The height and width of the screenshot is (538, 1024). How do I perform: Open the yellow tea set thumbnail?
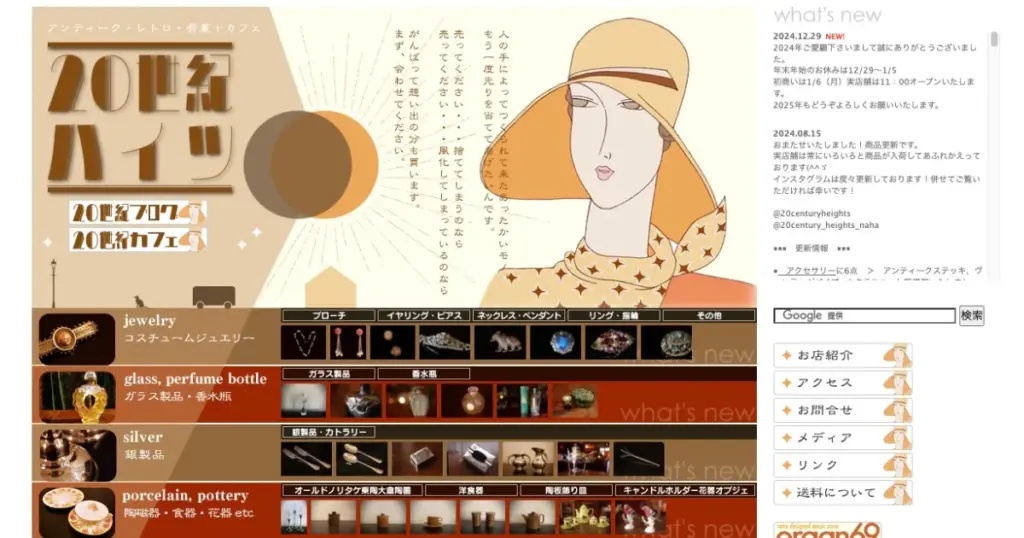585,517
